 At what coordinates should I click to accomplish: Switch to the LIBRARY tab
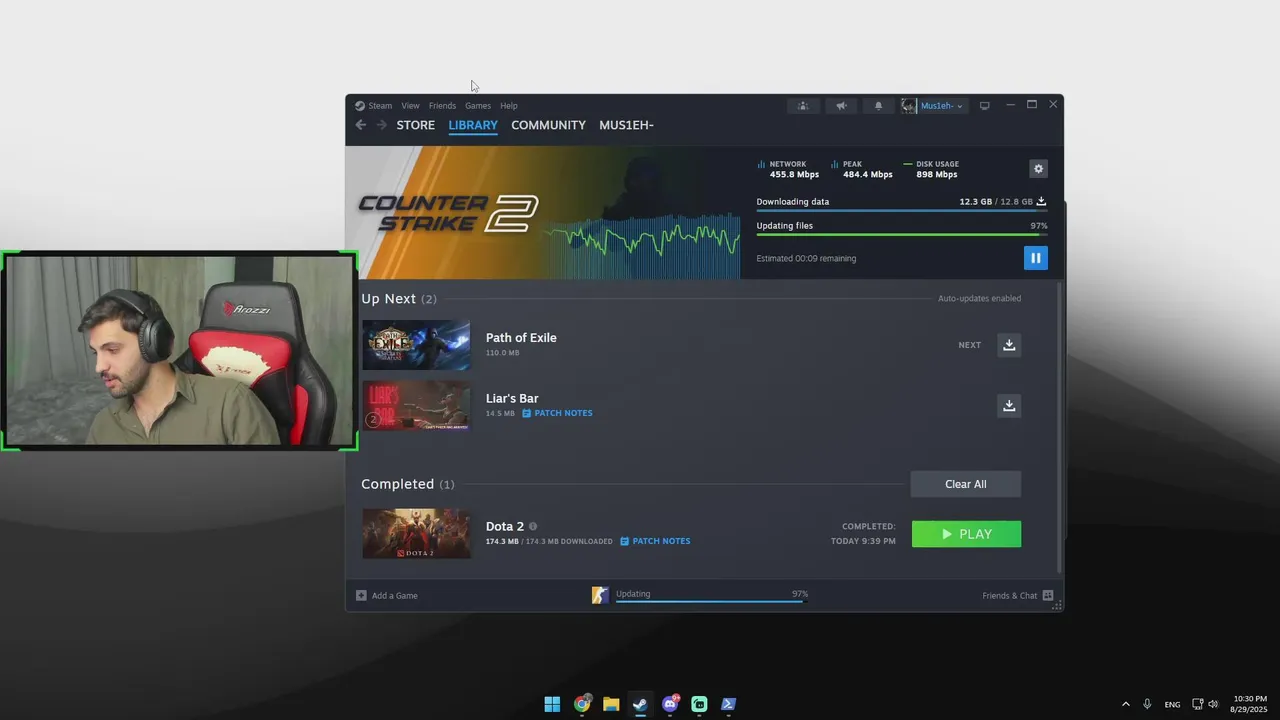coord(473,125)
